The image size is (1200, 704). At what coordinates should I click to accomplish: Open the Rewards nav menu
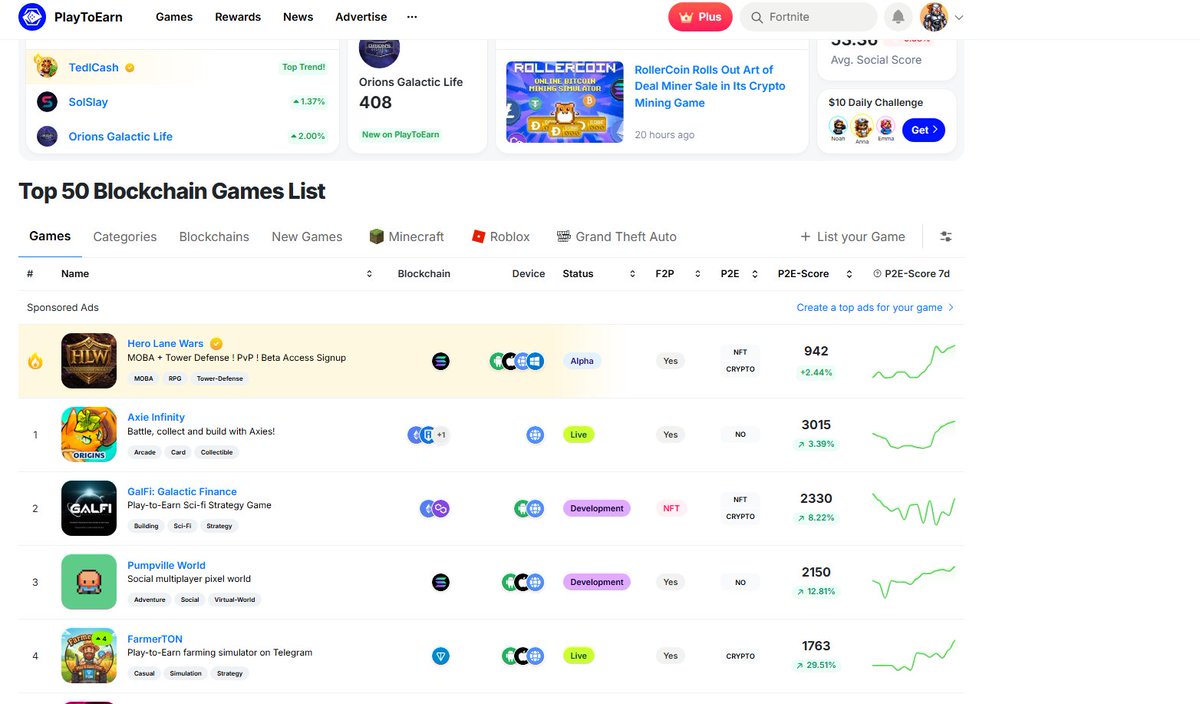click(238, 17)
